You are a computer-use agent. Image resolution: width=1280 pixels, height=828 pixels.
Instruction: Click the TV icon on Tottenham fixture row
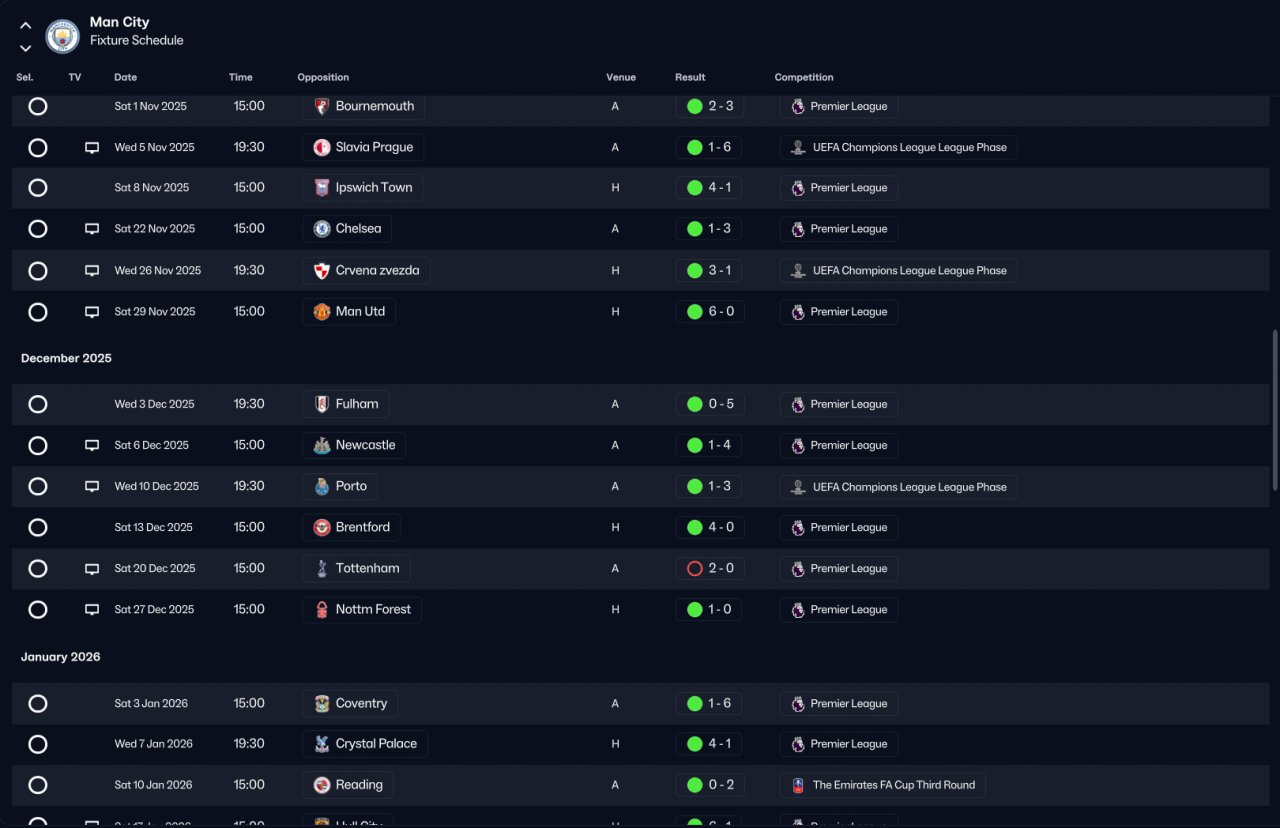pos(92,569)
